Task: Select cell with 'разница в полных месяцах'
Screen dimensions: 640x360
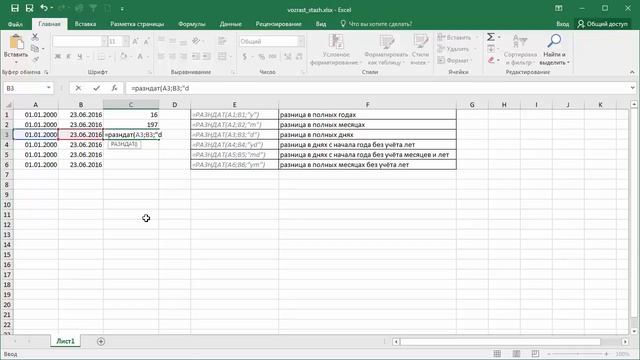Action: [367, 124]
